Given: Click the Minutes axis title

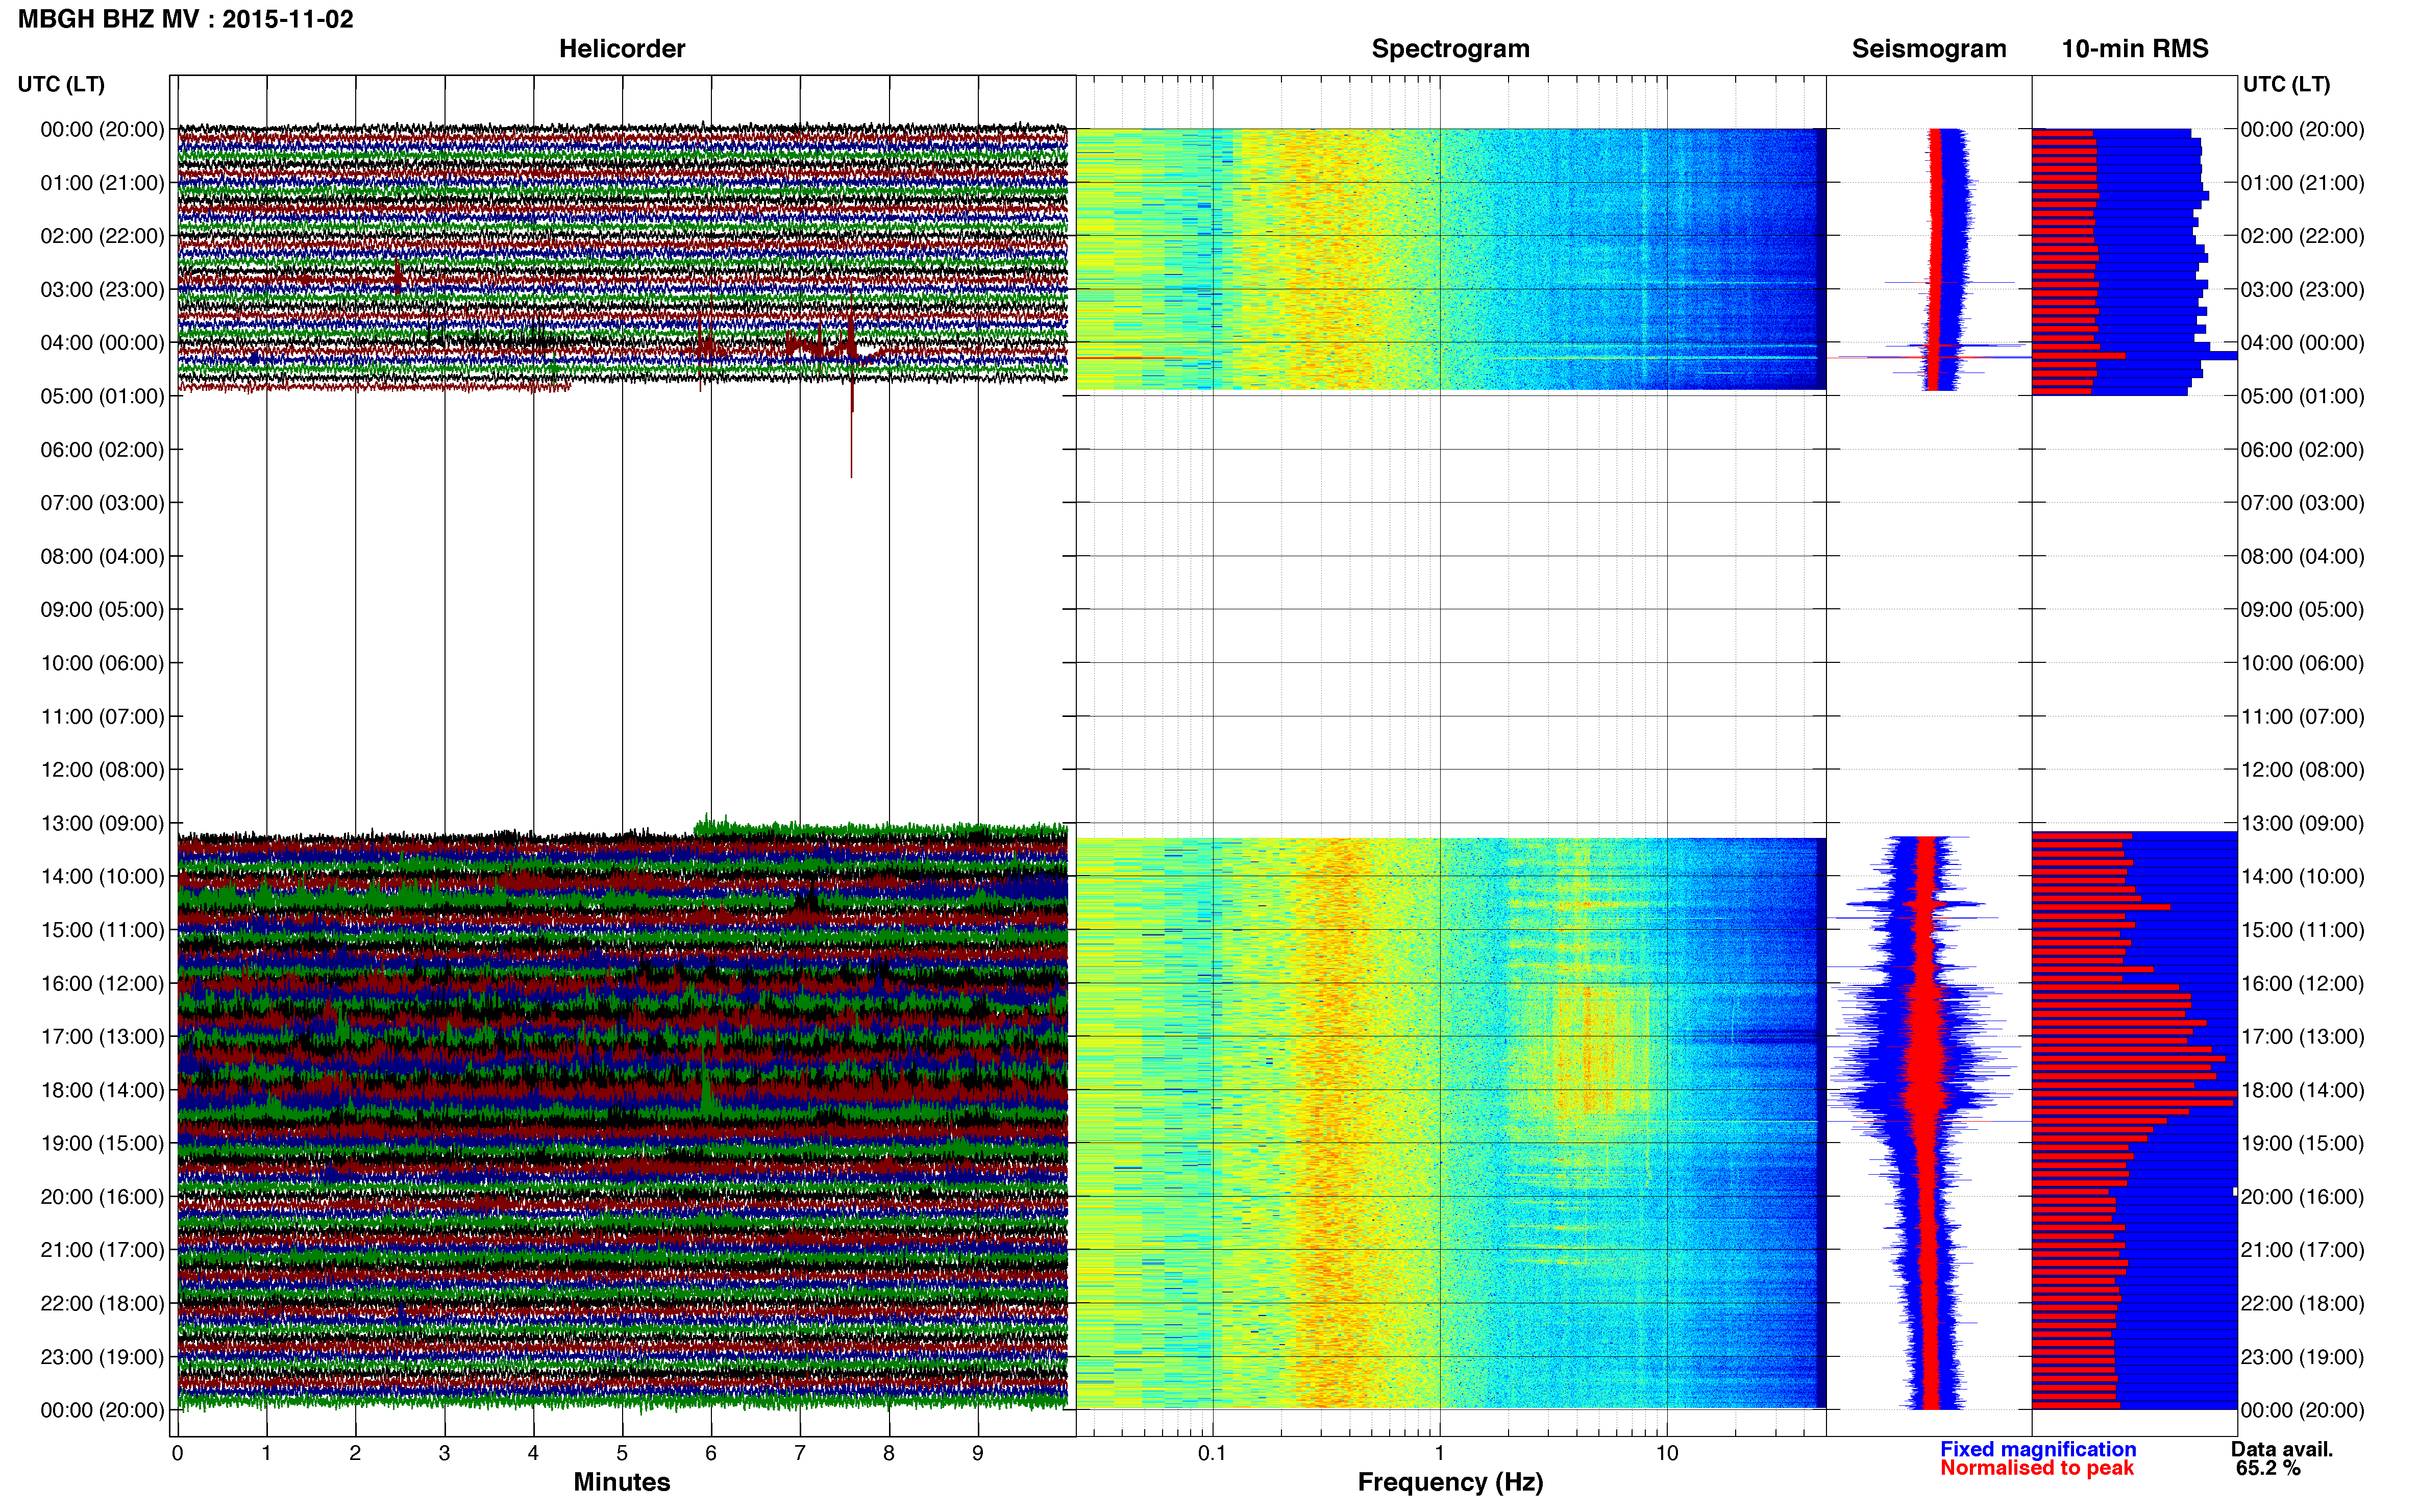Looking at the screenshot, I should [621, 1482].
